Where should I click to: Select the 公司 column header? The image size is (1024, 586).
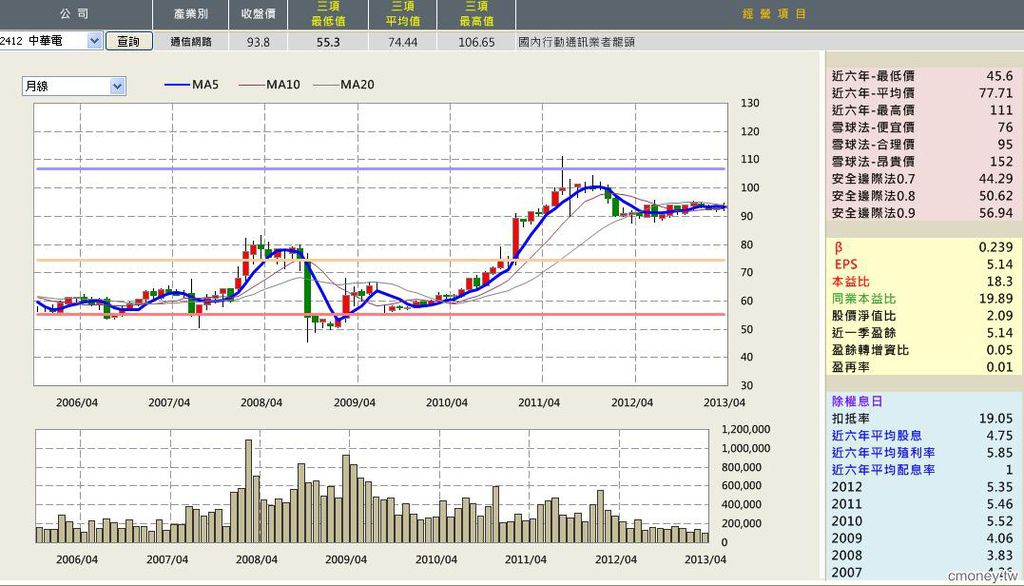pos(74,14)
